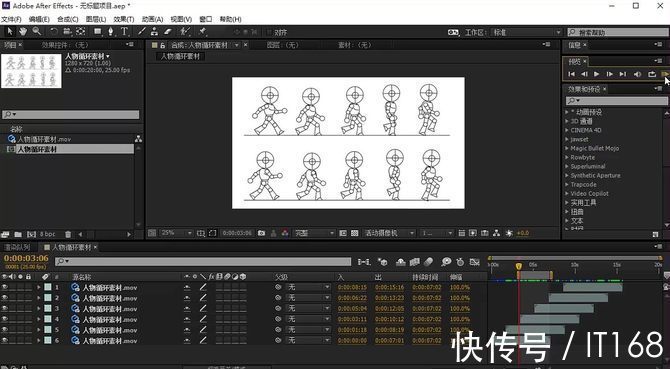The width and height of the screenshot is (670, 369).
Task: Open the 效果(T) menu
Action: pyautogui.click(x=124, y=19)
